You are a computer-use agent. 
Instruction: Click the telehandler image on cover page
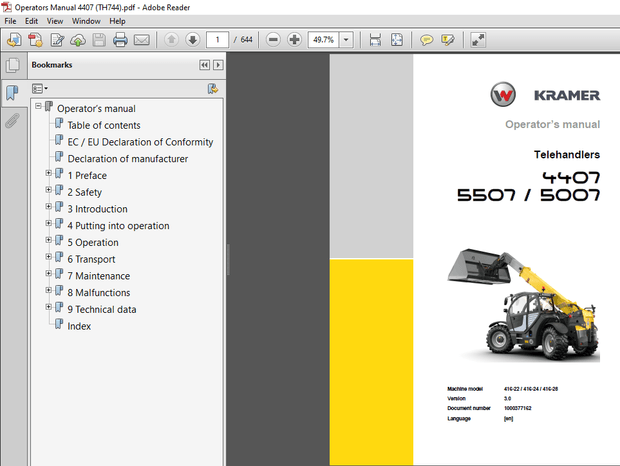point(524,305)
